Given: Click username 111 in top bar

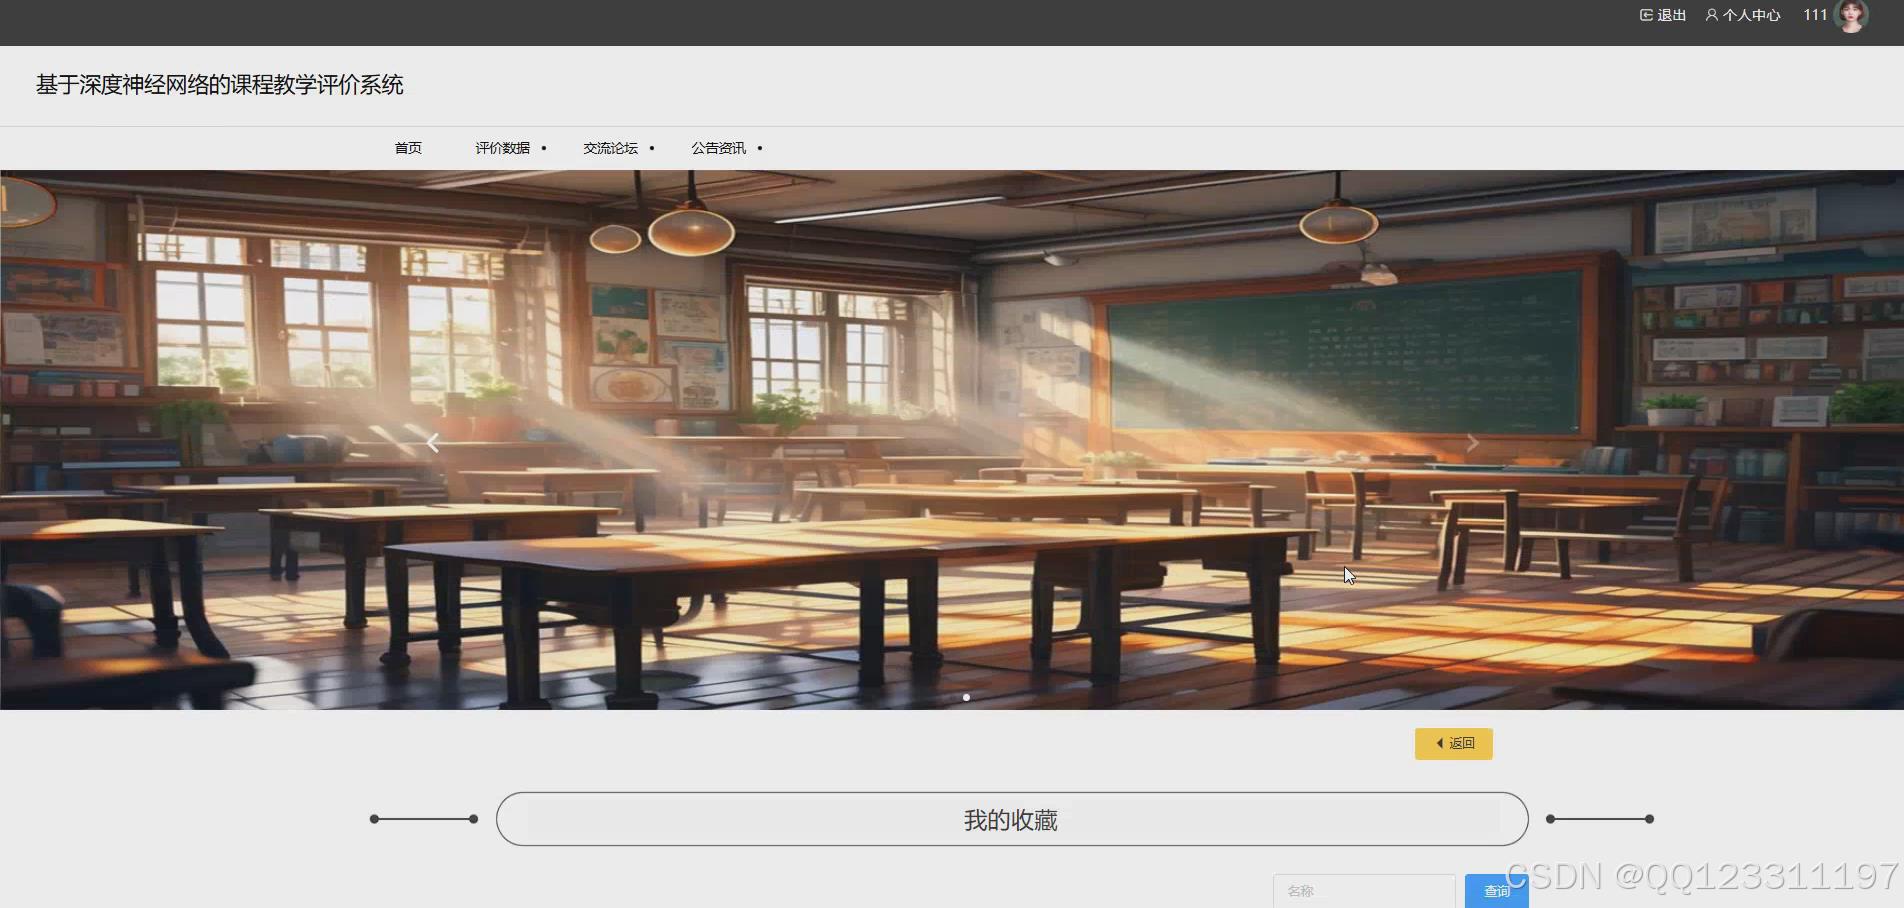Looking at the screenshot, I should (1815, 15).
